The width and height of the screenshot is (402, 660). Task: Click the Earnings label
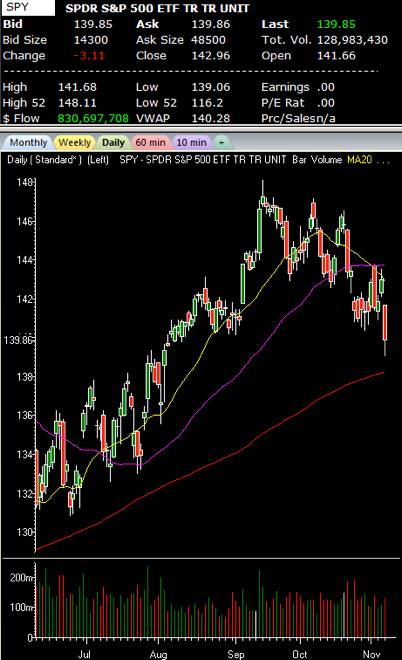click(285, 87)
